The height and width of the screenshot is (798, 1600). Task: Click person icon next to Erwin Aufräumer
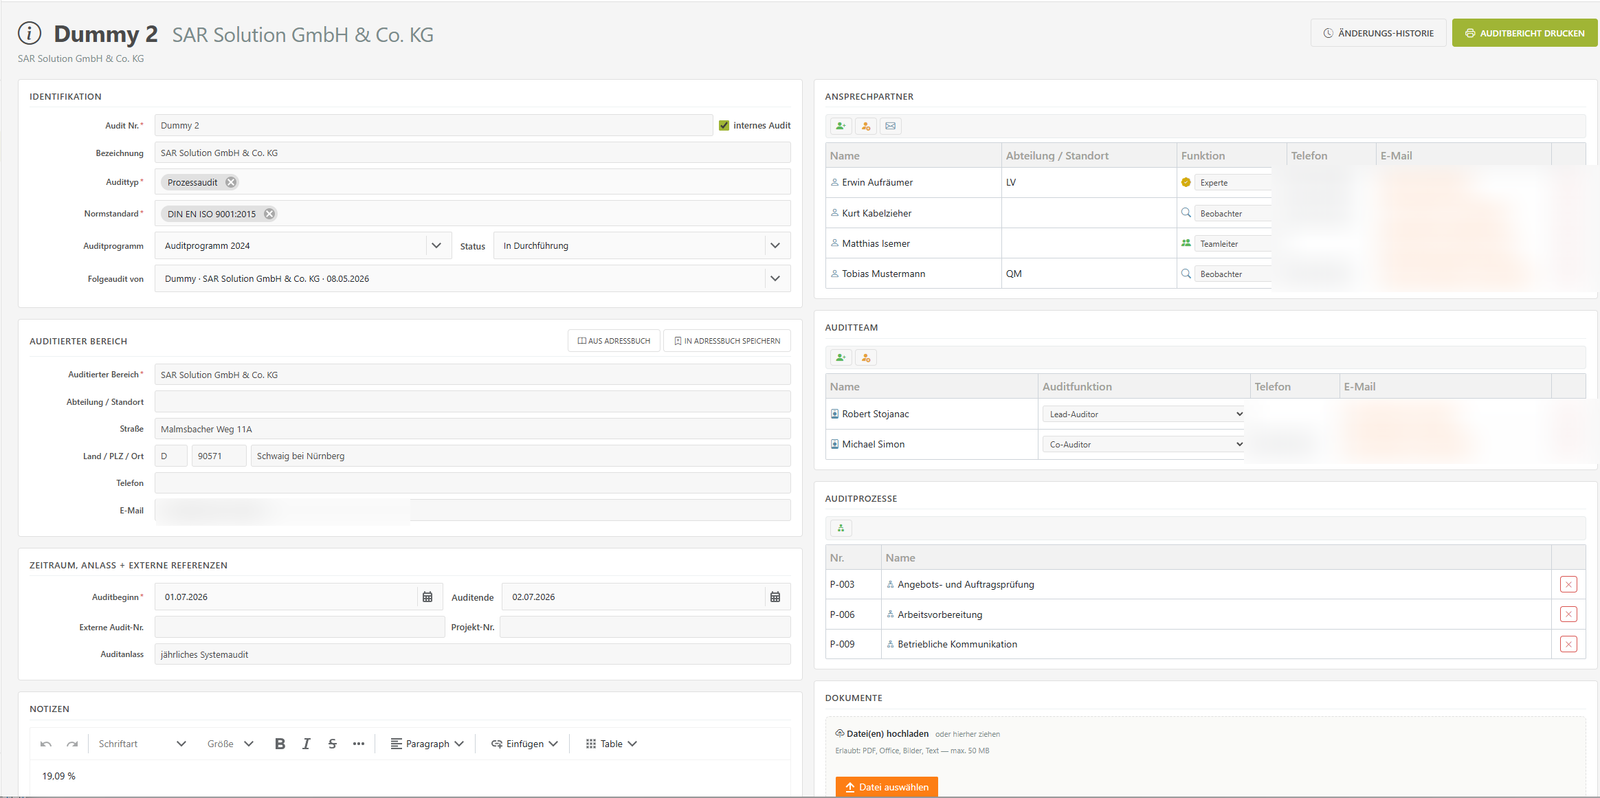coord(834,182)
